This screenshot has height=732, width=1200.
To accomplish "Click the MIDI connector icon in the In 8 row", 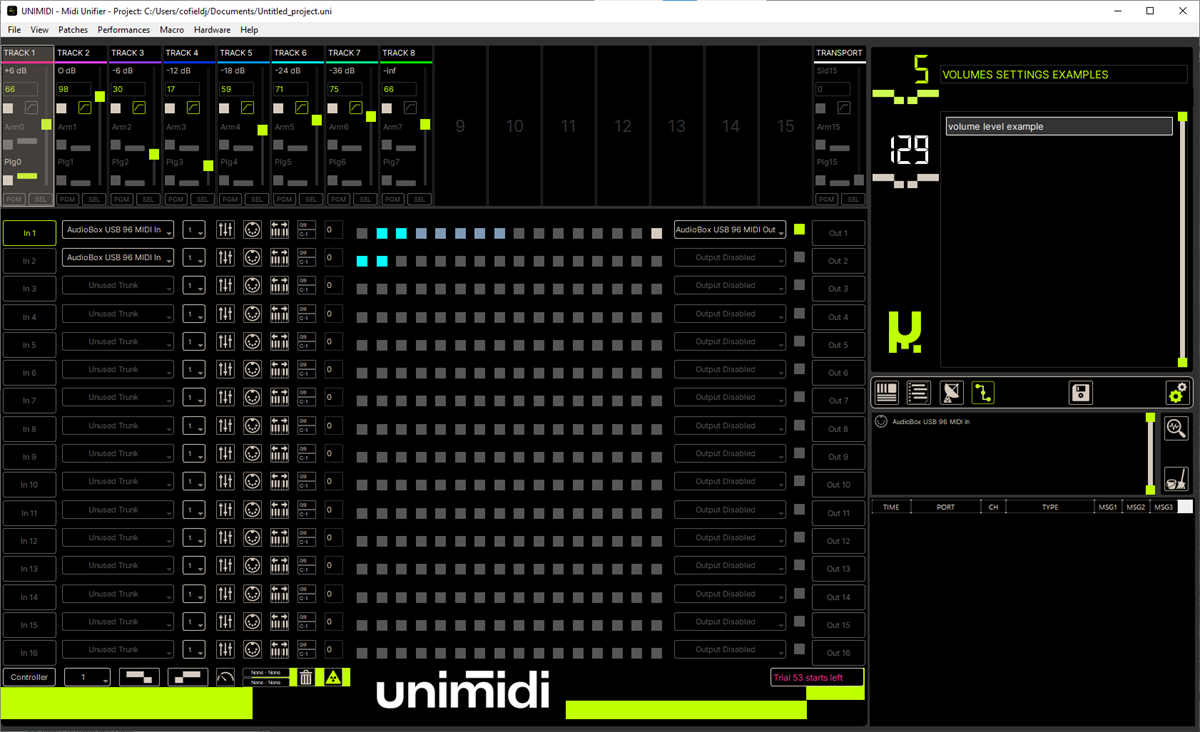I will 252,425.
